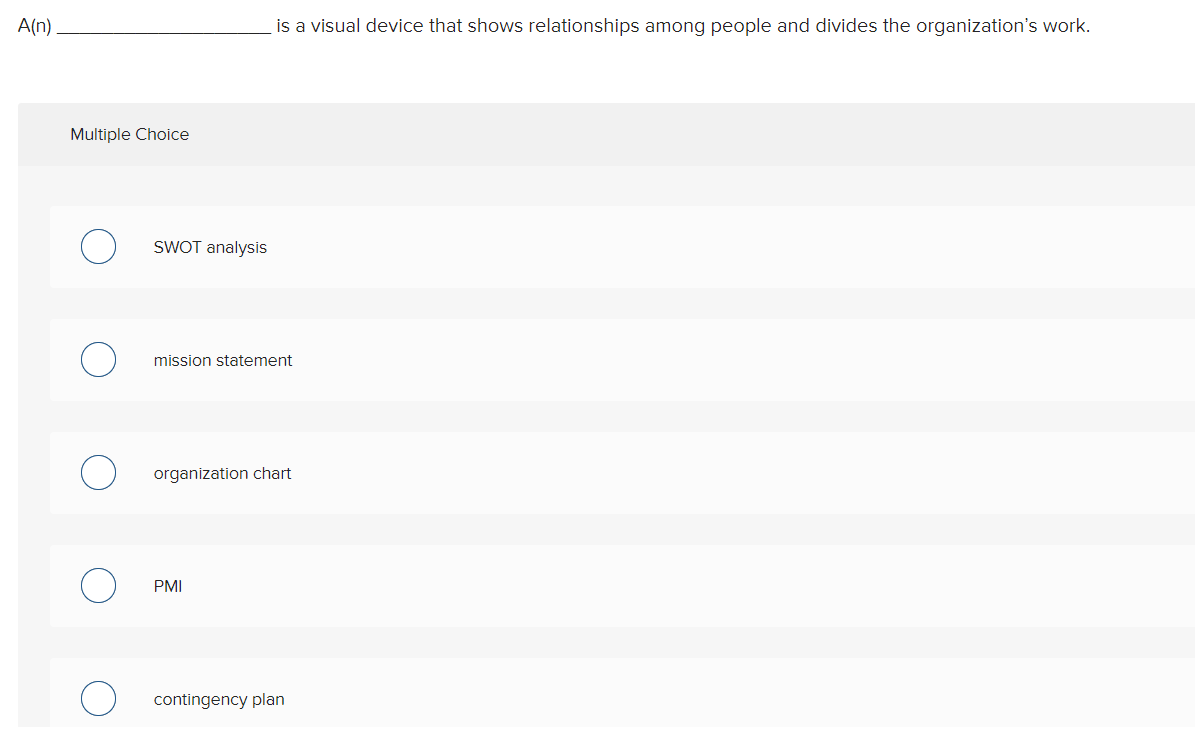This screenshot has height=737, width=1195.
Task: Click the contingency plan answer label
Action: (x=219, y=699)
